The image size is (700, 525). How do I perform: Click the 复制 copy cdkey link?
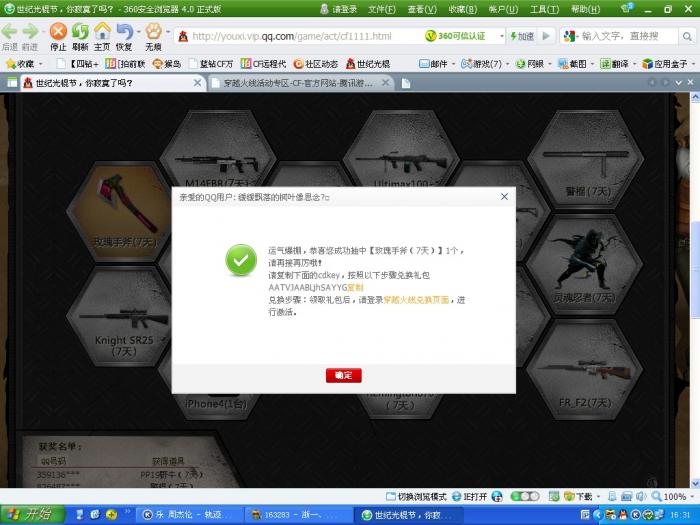(x=355, y=288)
